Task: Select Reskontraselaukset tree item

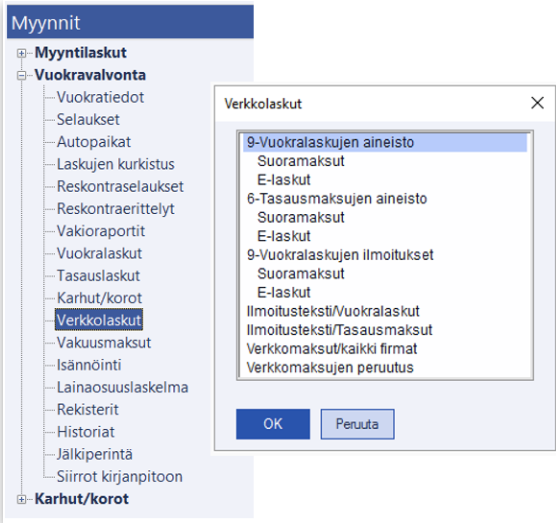Action: click(120, 187)
